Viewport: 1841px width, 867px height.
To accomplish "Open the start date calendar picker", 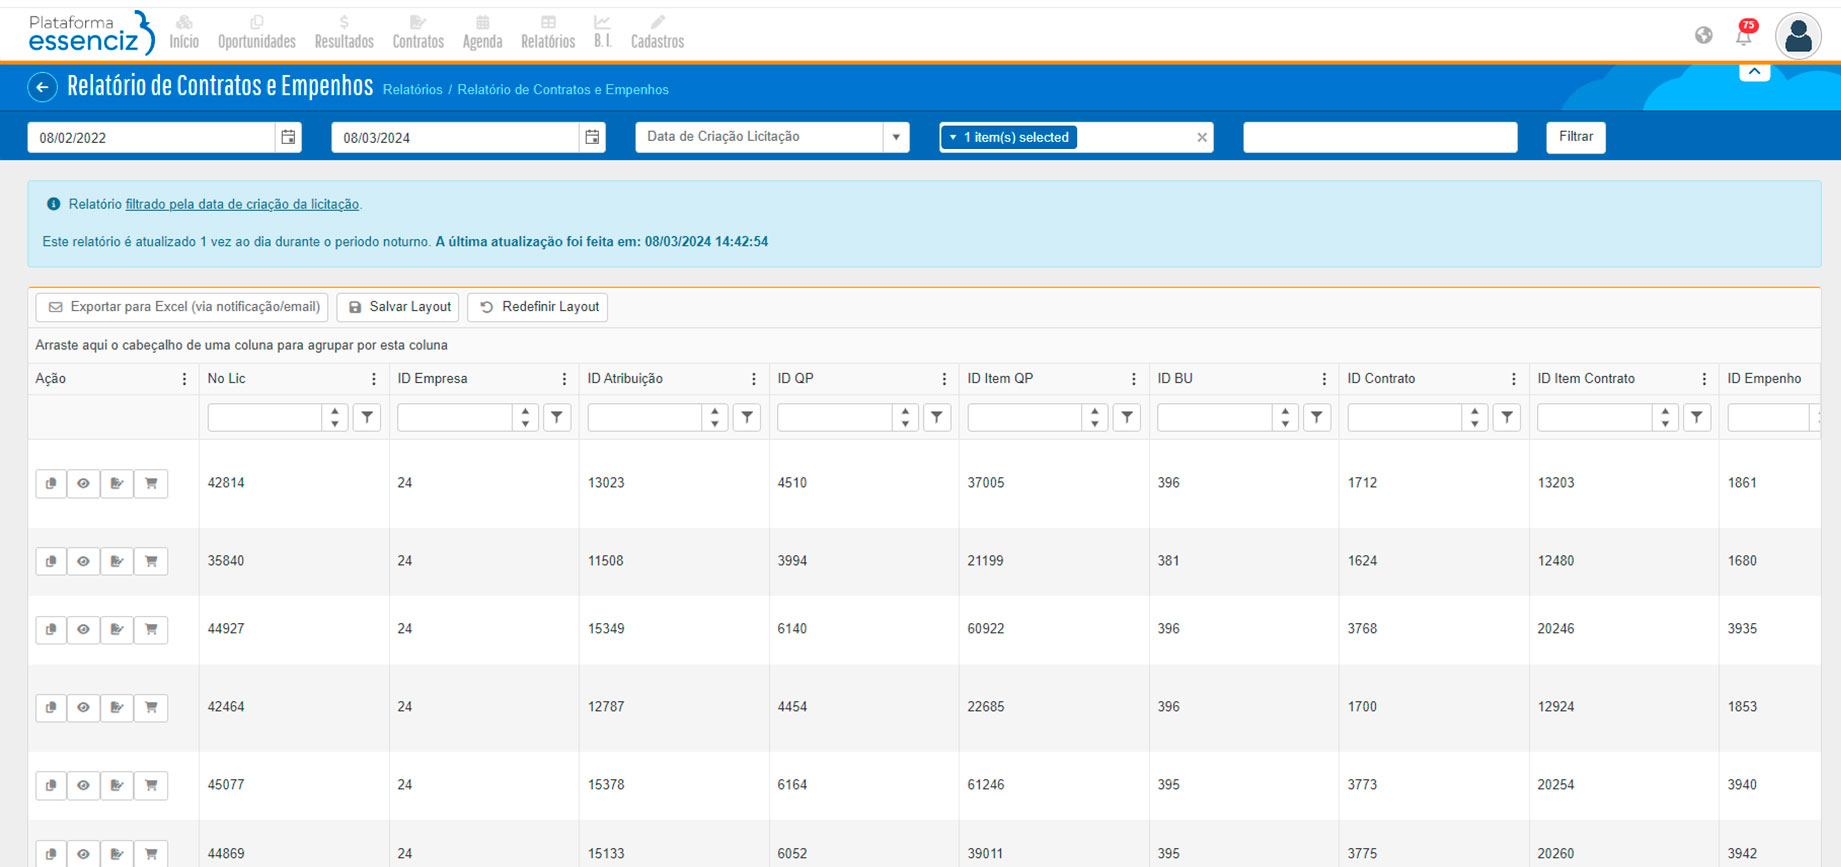I will [x=288, y=137].
